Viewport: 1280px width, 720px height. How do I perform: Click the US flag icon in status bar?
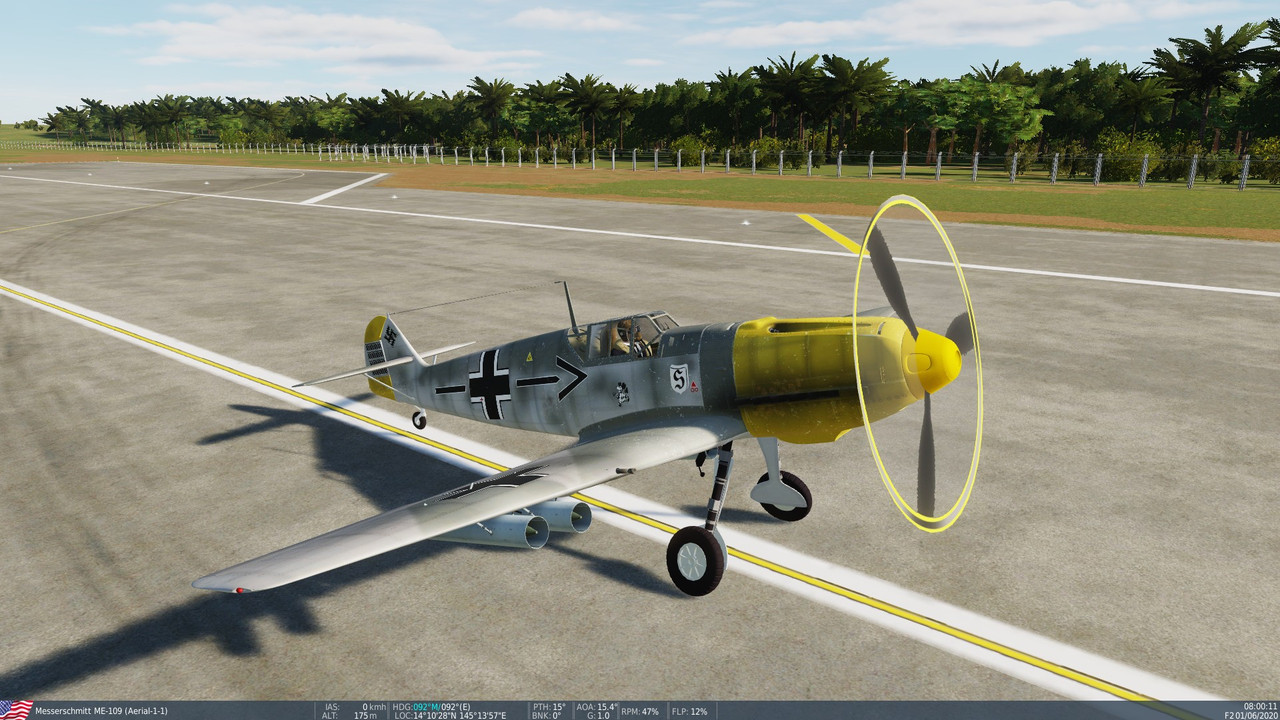coord(16,710)
